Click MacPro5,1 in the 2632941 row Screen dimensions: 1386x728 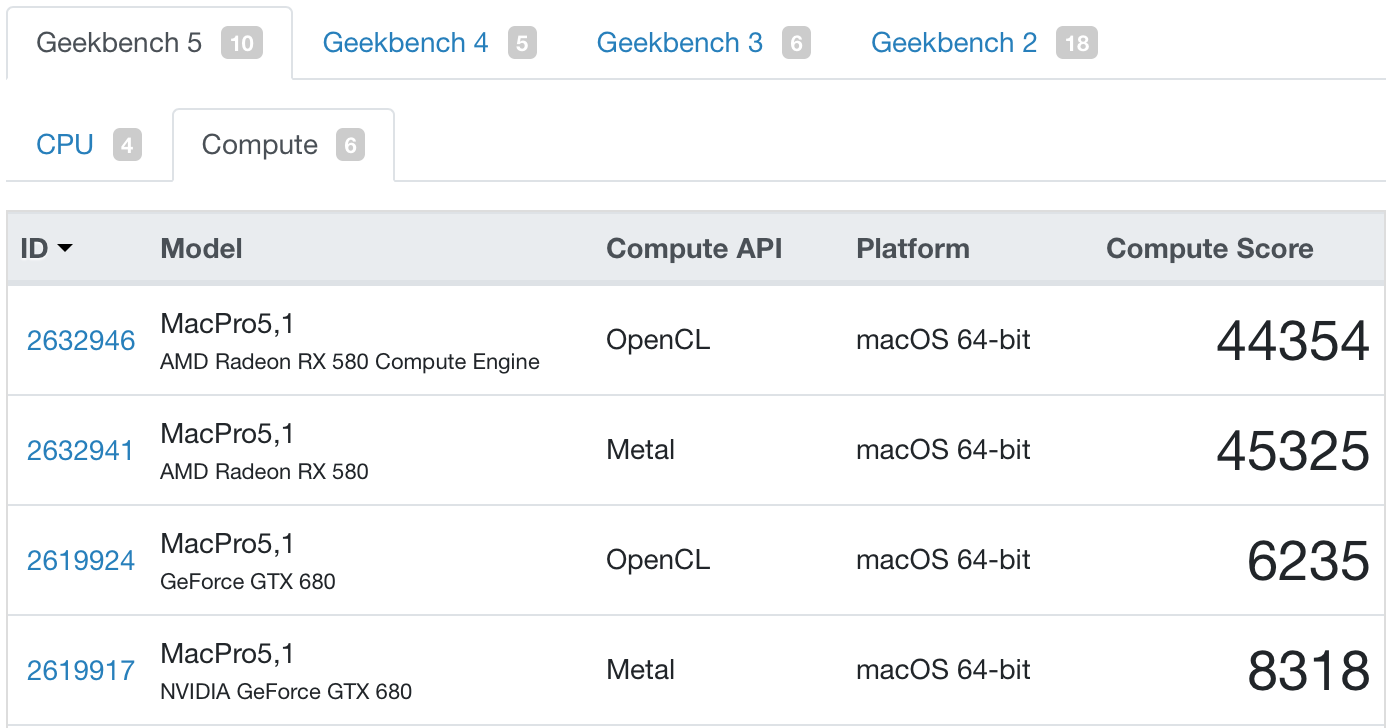[227, 434]
